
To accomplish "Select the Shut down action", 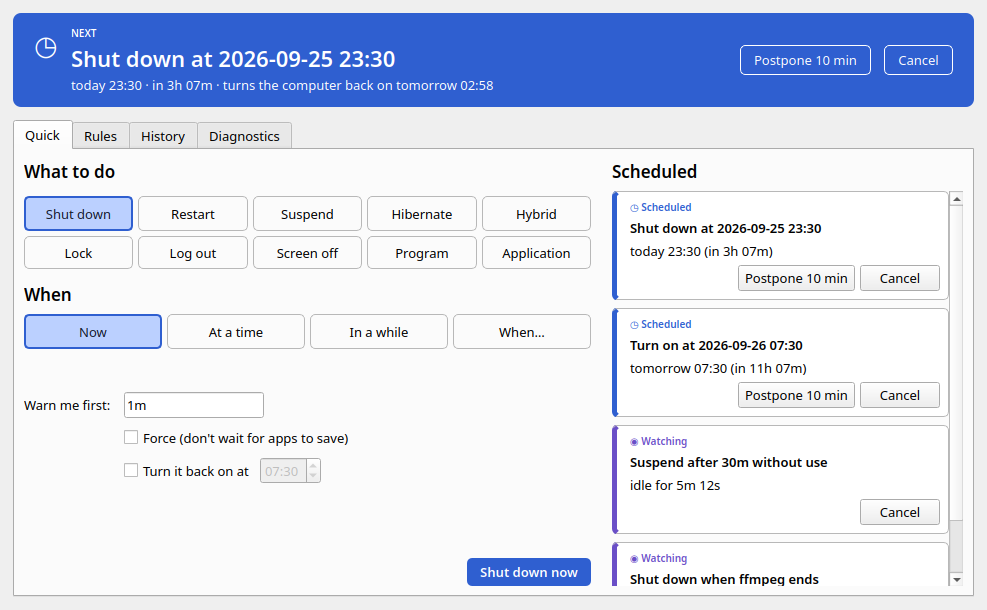I will pos(78,214).
